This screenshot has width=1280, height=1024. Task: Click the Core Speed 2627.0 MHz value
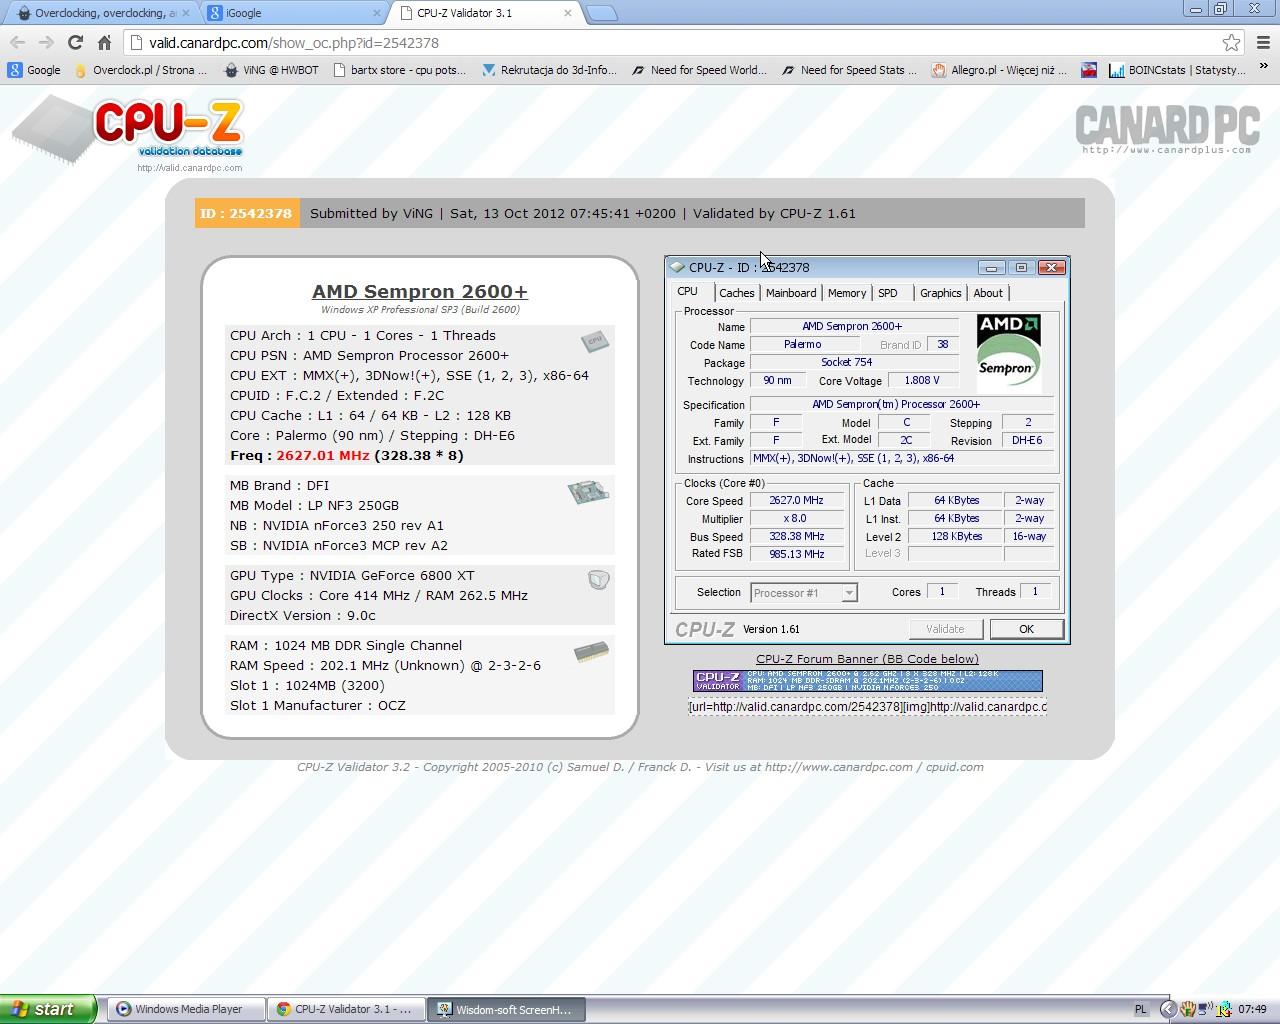tap(797, 500)
